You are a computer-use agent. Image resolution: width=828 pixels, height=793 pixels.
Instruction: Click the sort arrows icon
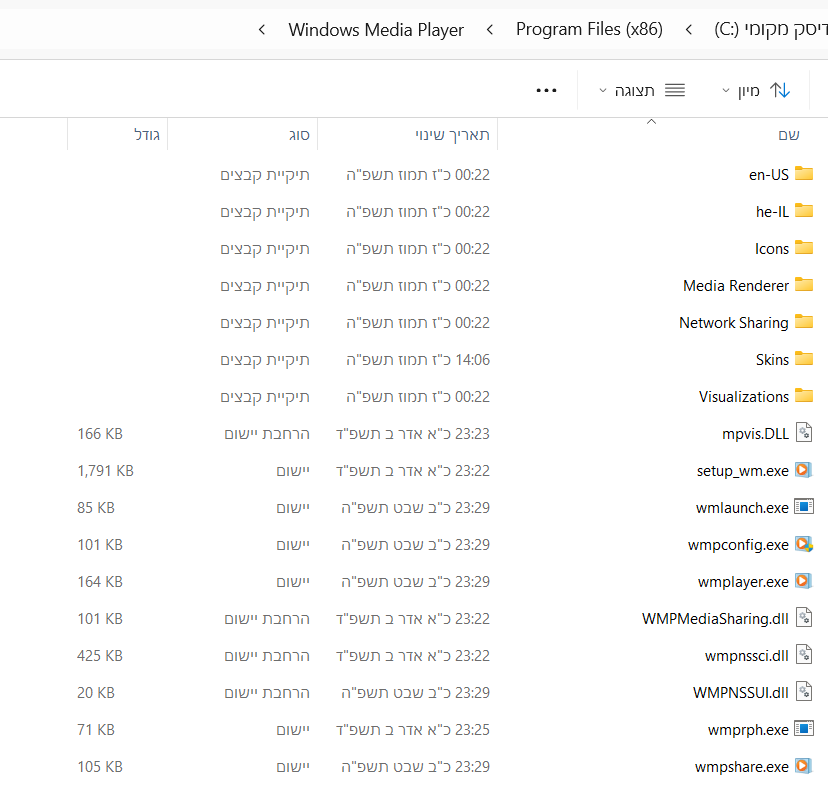[779, 90]
